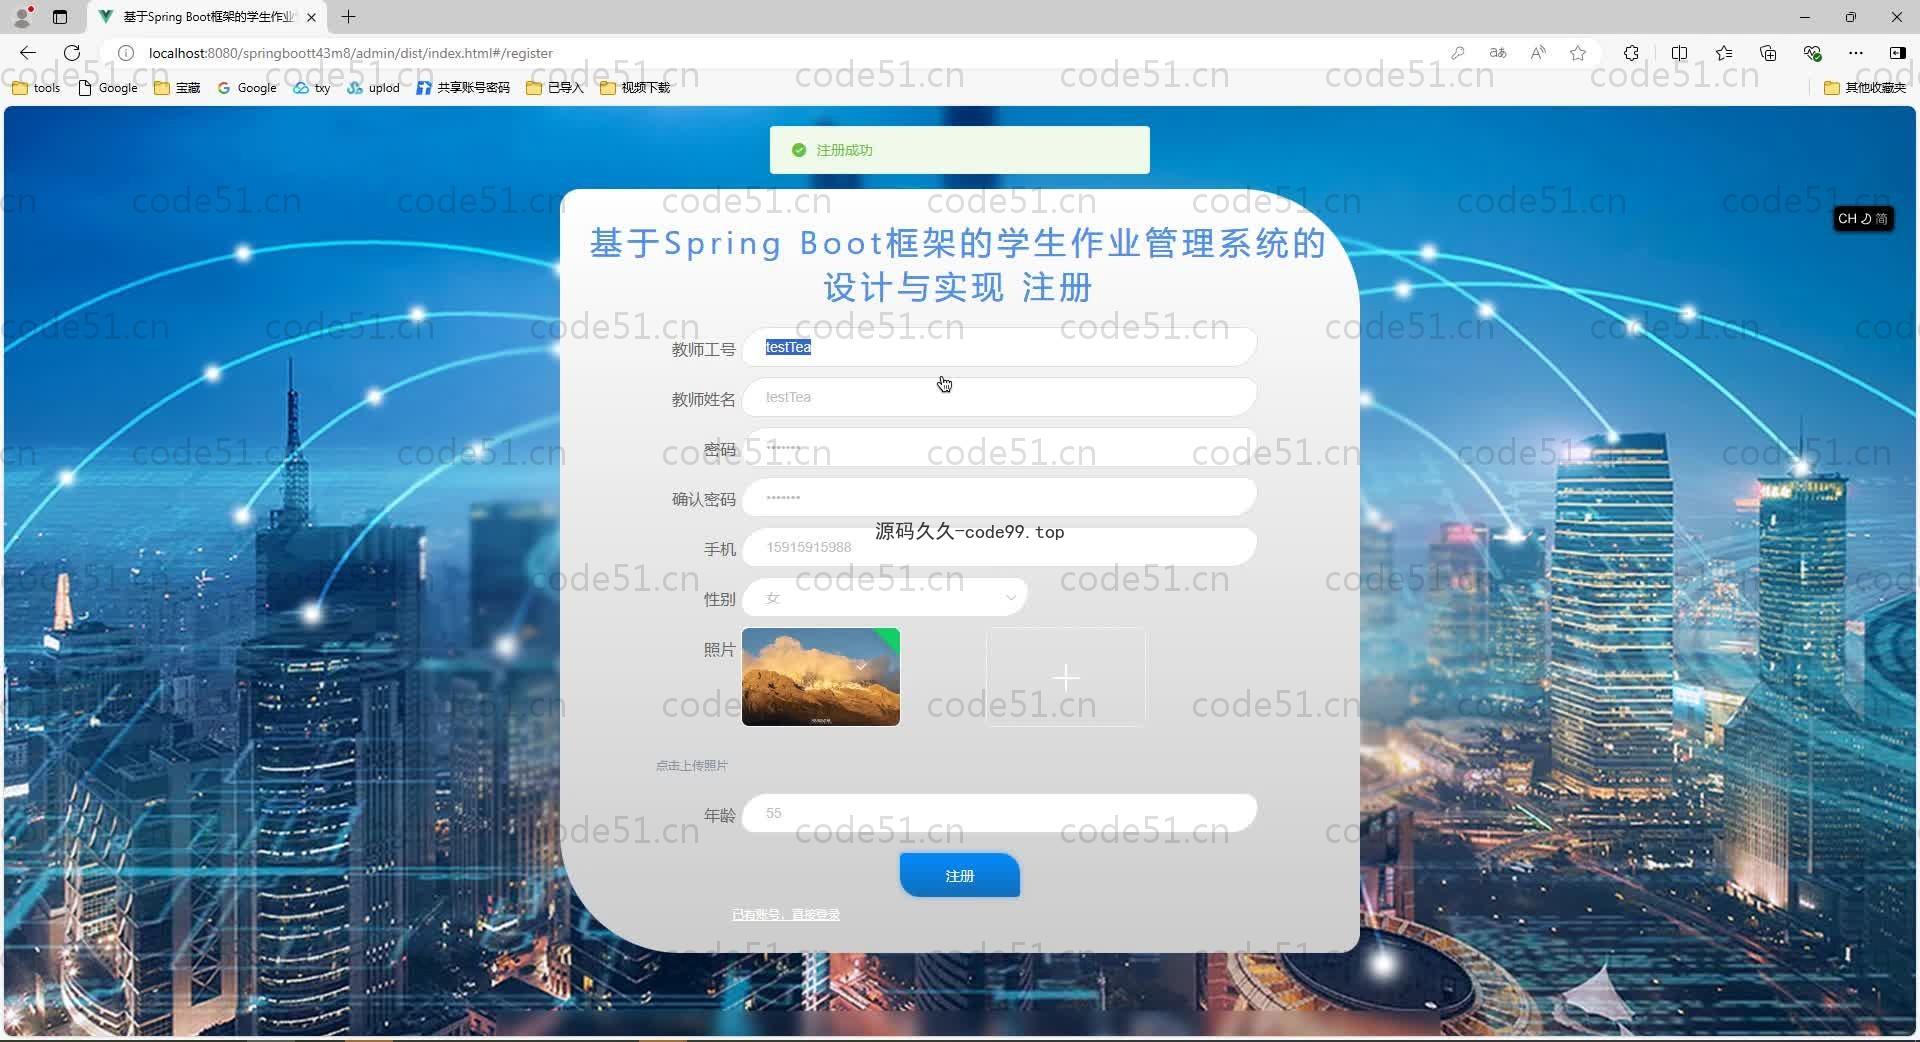Click the 注册成功 success notification
This screenshot has height=1042, width=1920.
click(960, 150)
